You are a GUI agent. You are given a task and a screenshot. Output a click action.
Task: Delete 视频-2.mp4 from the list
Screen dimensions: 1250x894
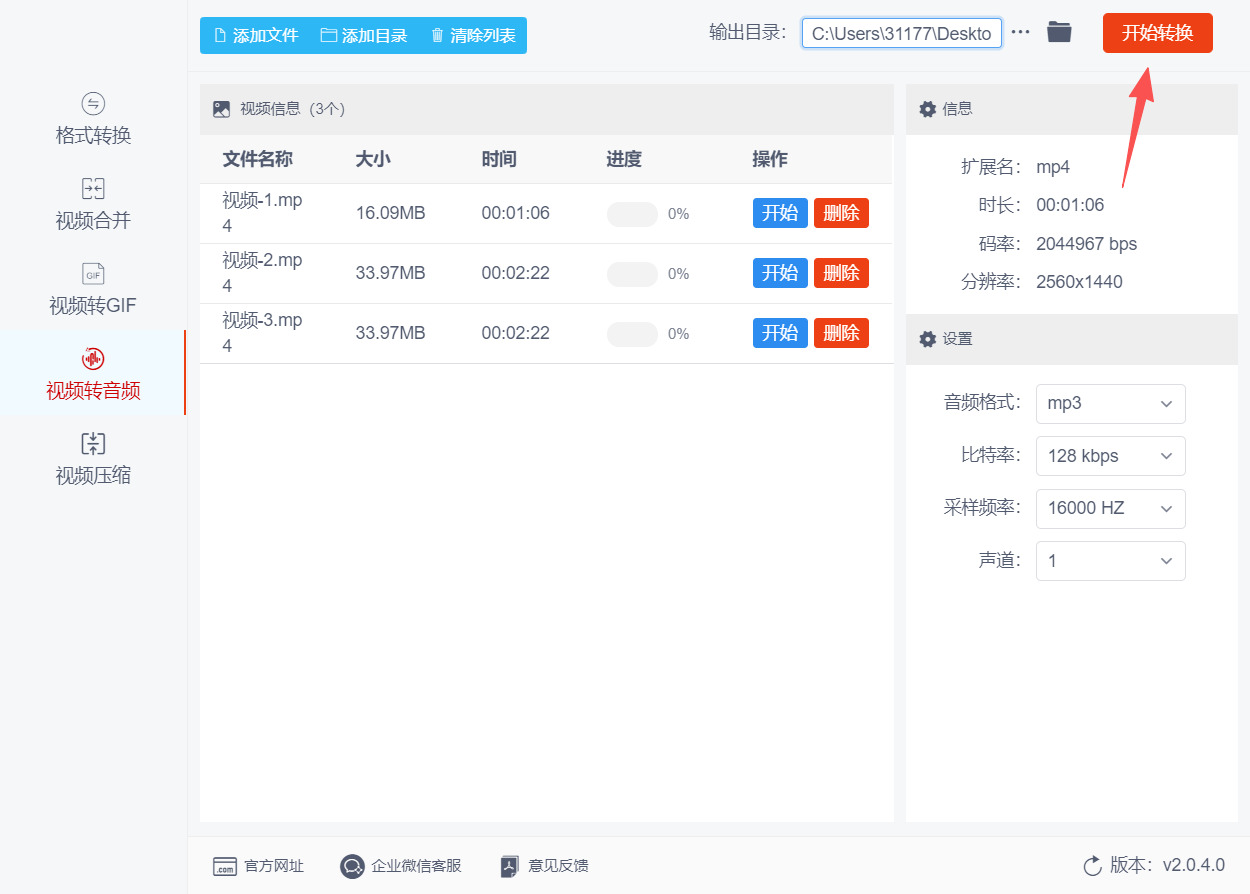tap(841, 273)
